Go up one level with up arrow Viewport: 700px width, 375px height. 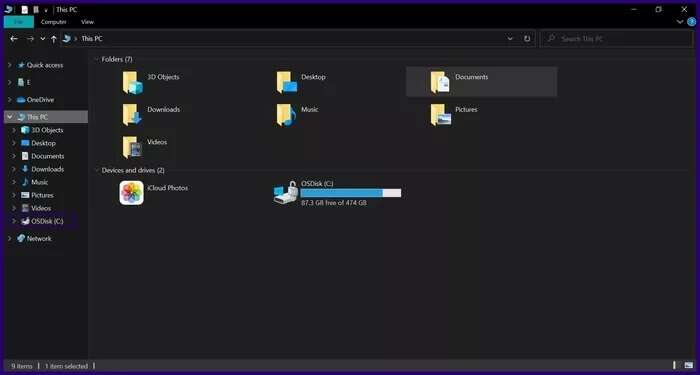pyautogui.click(x=54, y=39)
